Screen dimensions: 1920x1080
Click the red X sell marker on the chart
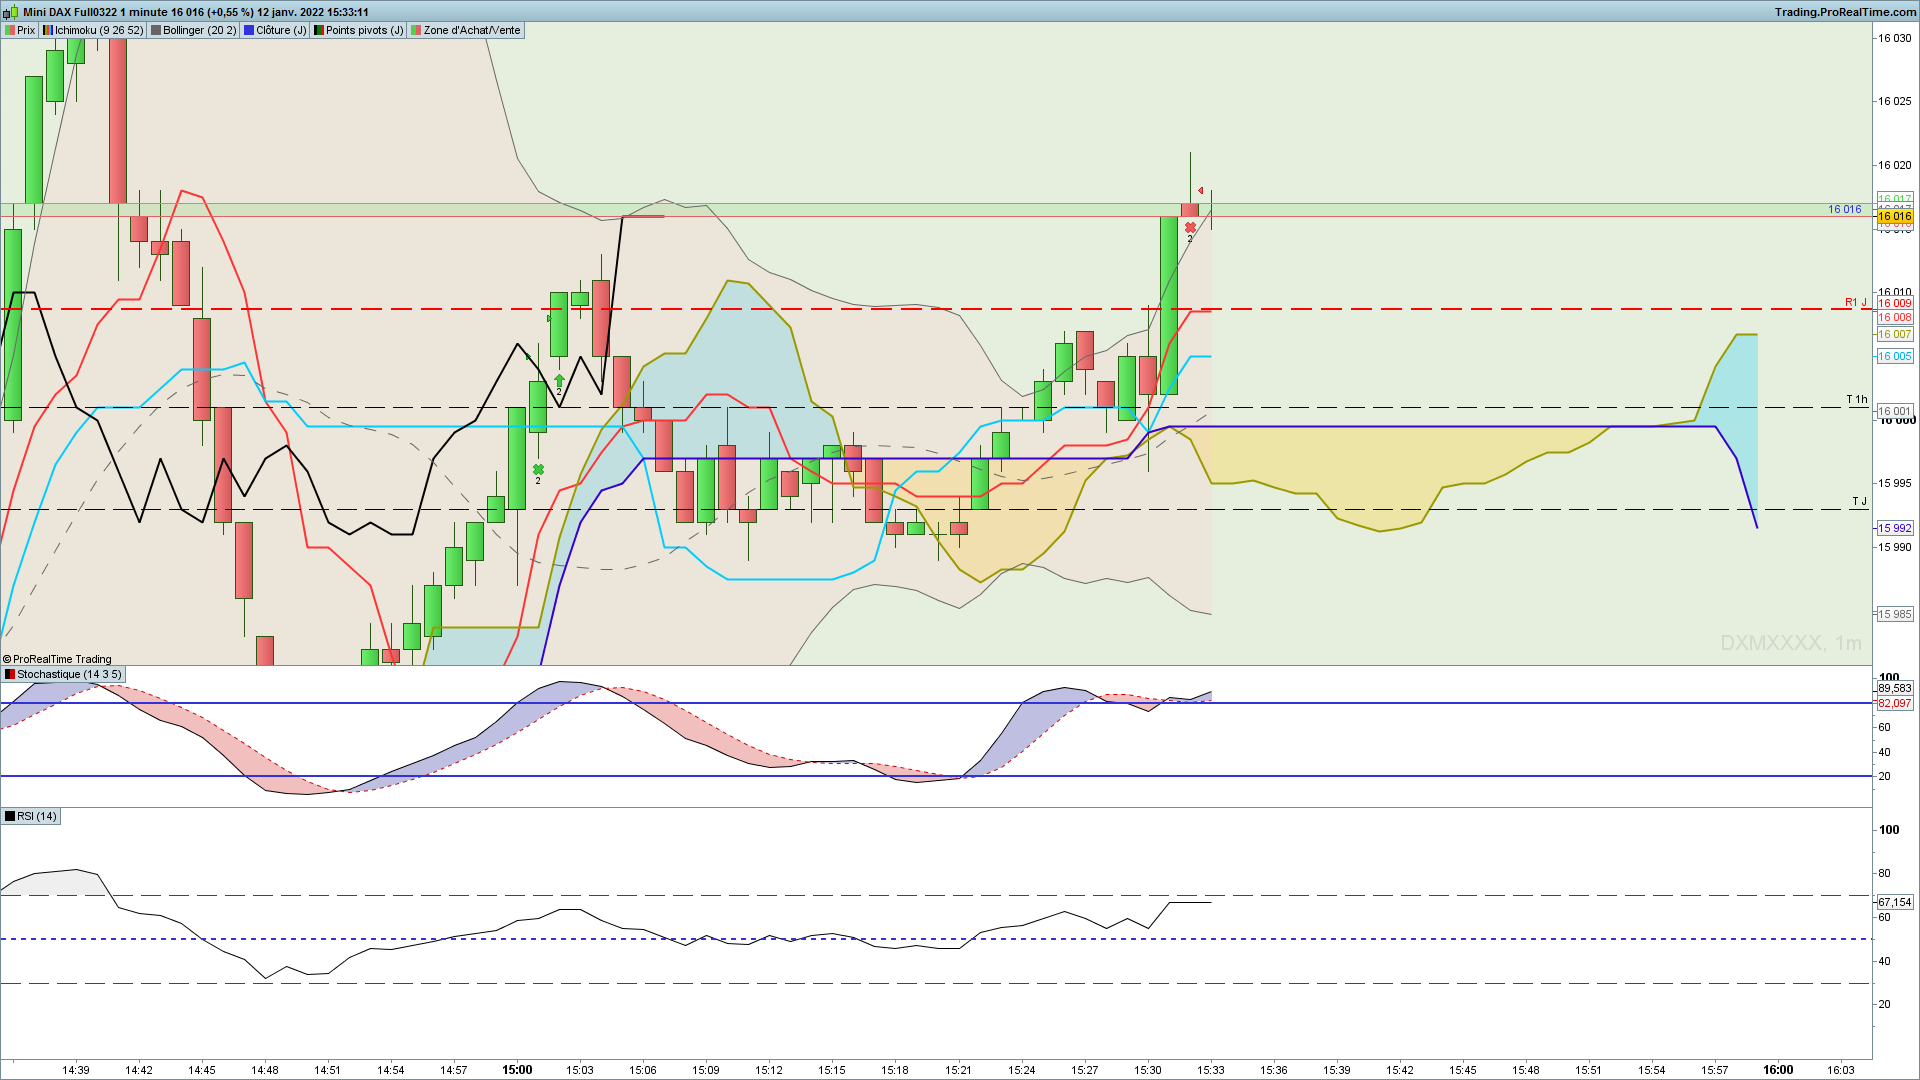[x=1190, y=228]
